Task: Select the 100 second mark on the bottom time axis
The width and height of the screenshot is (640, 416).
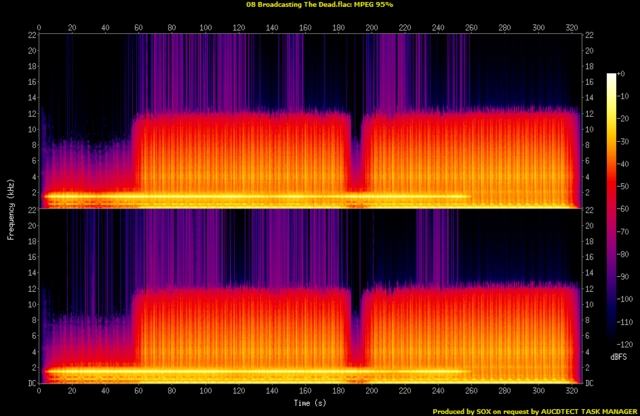Action: 205,390
